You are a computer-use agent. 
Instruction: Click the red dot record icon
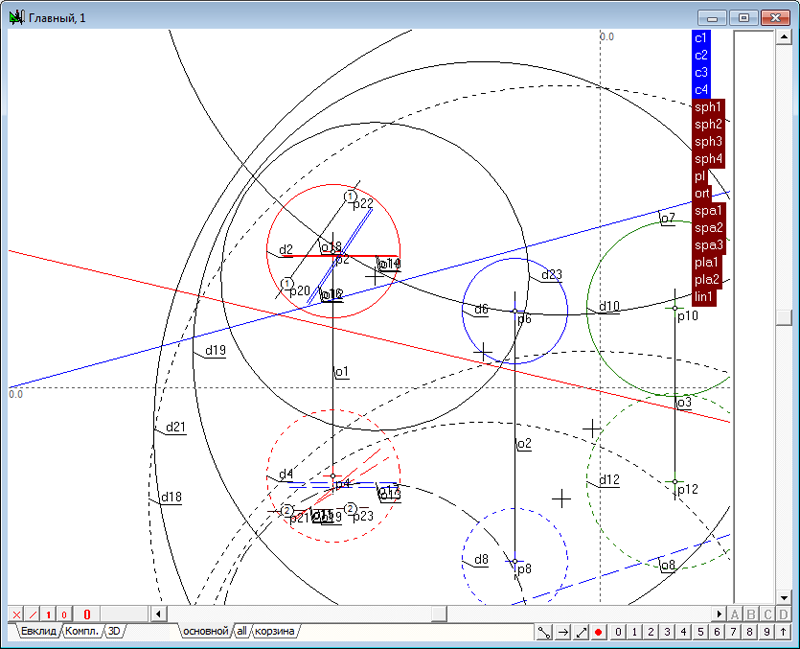[598, 632]
